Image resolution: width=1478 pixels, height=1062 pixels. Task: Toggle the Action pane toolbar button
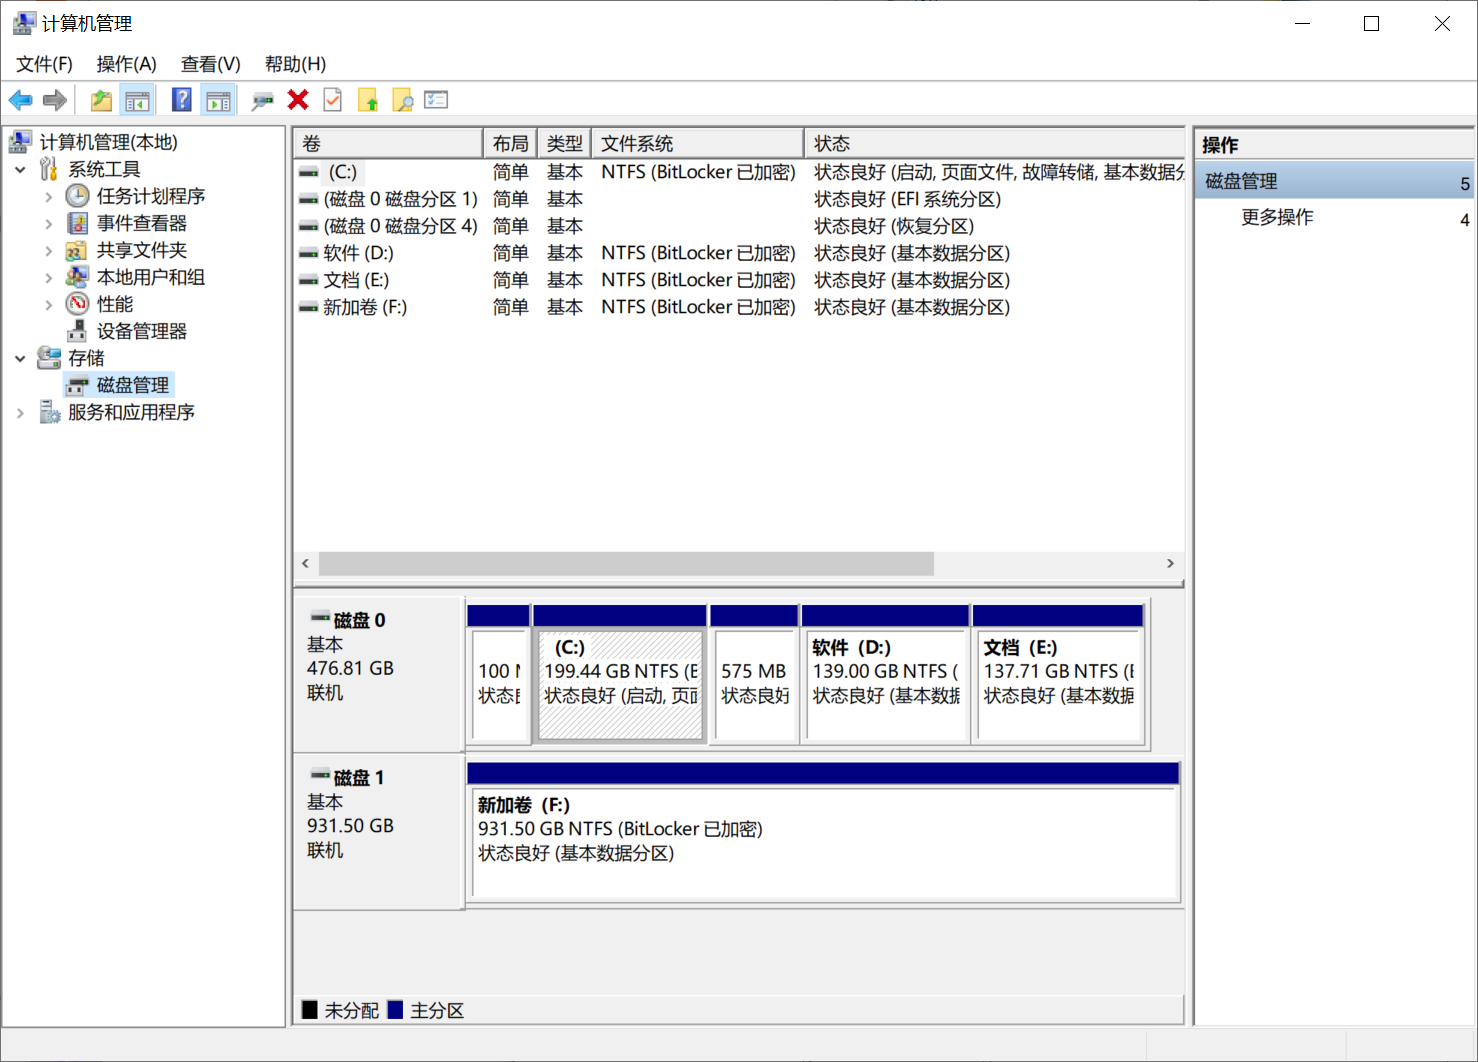[218, 100]
